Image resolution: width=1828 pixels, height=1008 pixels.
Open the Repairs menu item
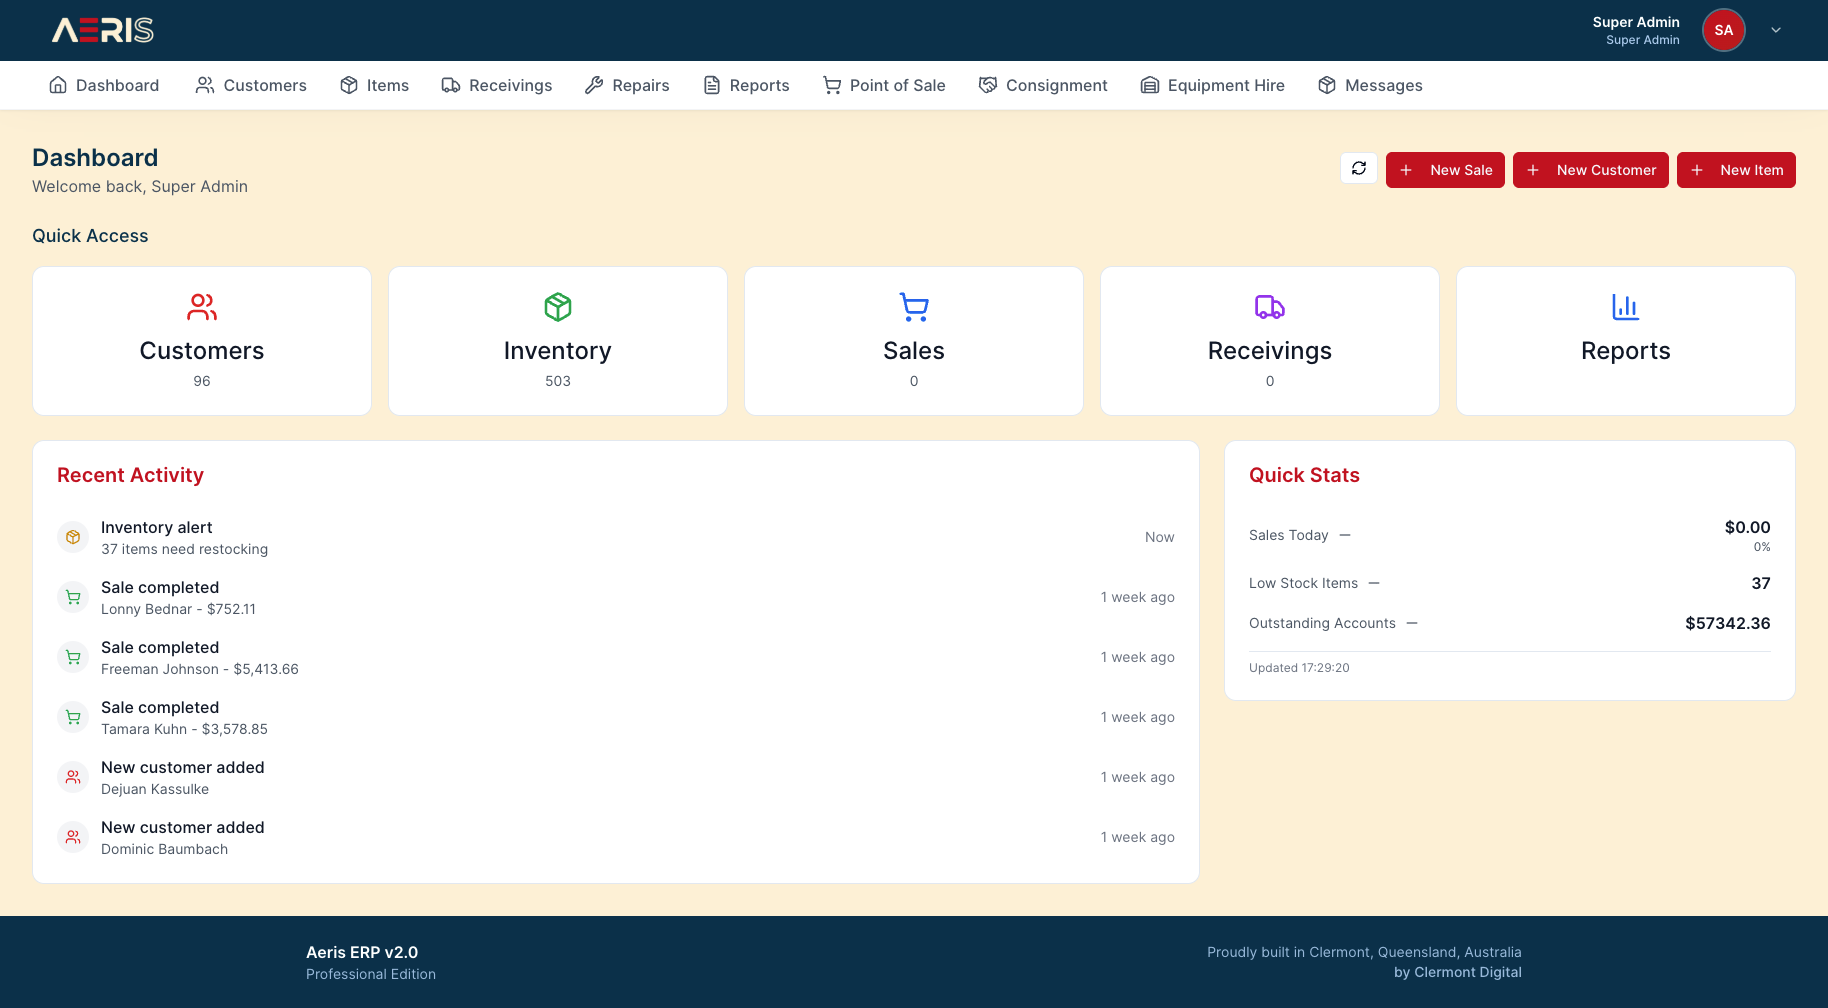pos(627,86)
